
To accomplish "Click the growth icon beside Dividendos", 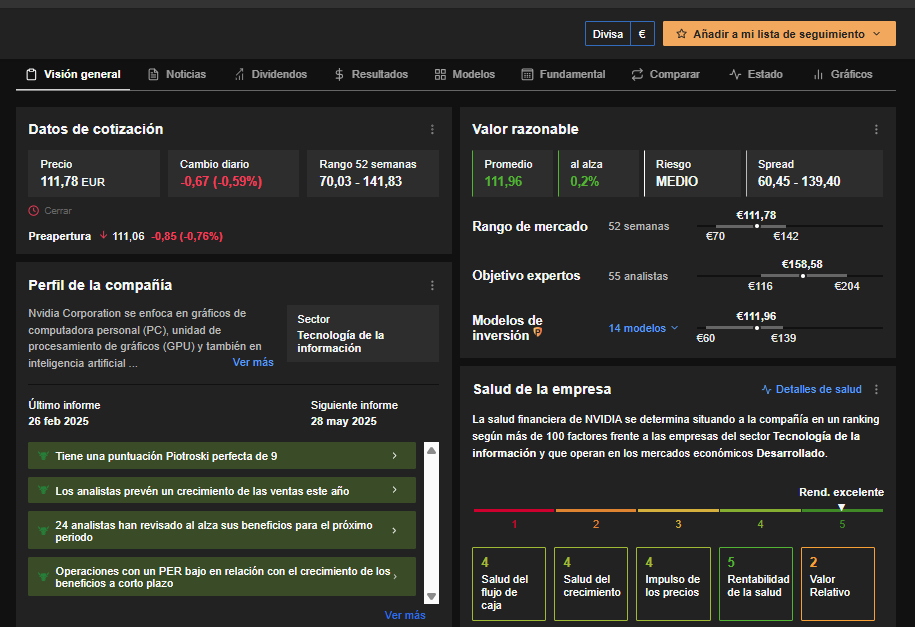I will pos(239,74).
